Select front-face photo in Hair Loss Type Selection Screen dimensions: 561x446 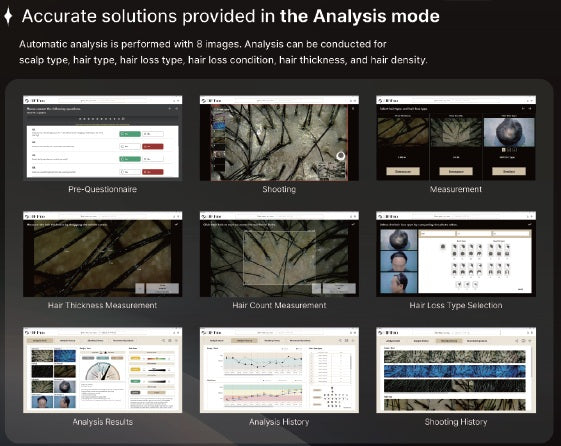pyautogui.click(x=399, y=261)
